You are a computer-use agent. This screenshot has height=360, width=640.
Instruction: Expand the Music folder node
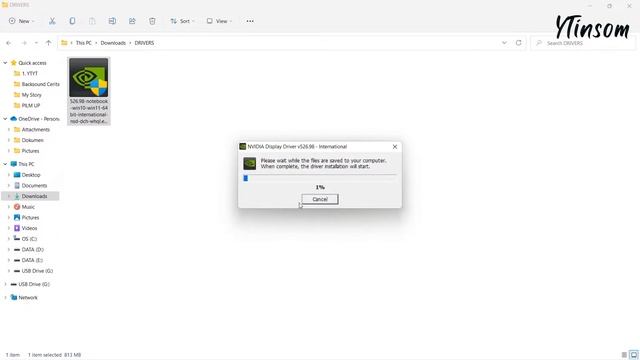coord(9,207)
